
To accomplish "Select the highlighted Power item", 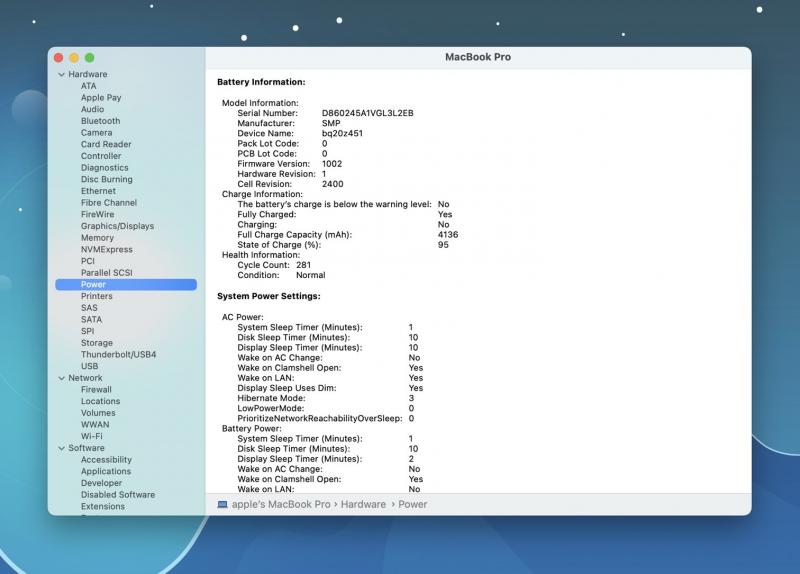I will pos(126,285).
